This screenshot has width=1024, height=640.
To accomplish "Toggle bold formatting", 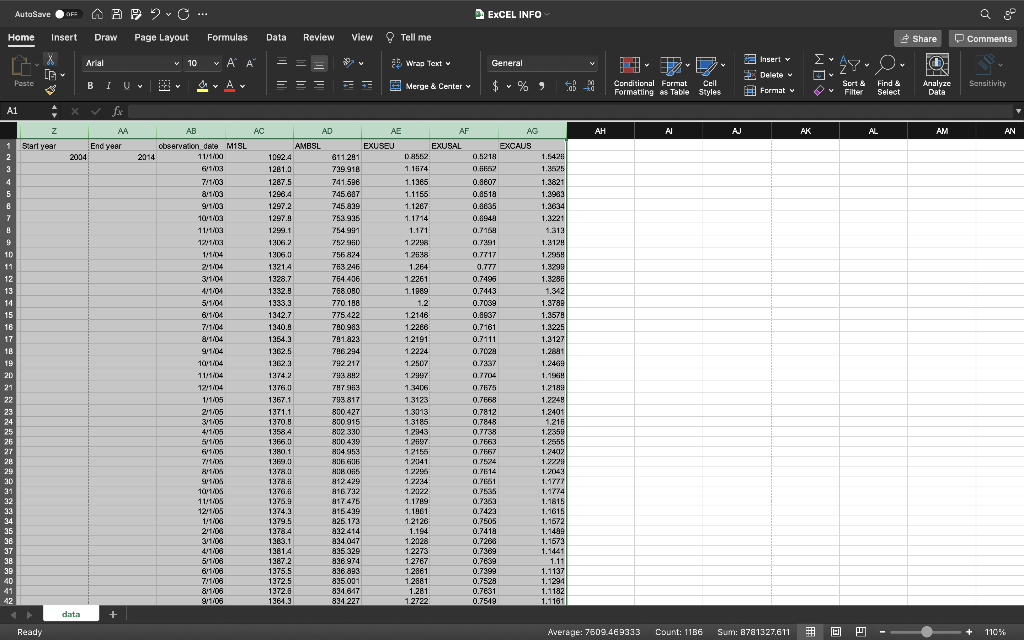I will pyautogui.click(x=90, y=85).
